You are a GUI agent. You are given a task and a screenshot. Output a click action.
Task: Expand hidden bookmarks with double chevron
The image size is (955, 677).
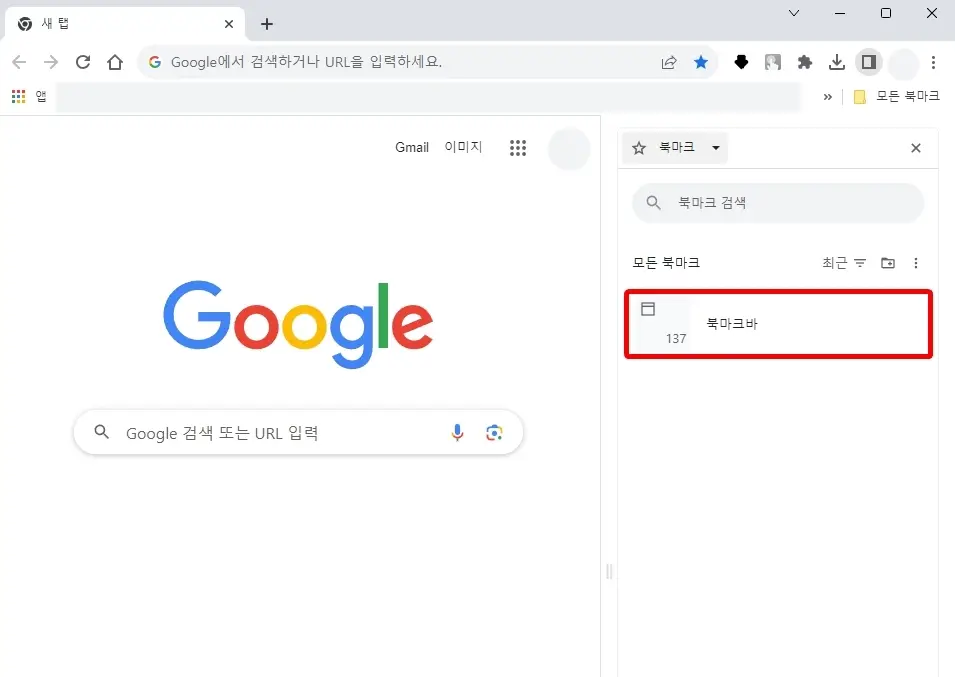(x=828, y=97)
